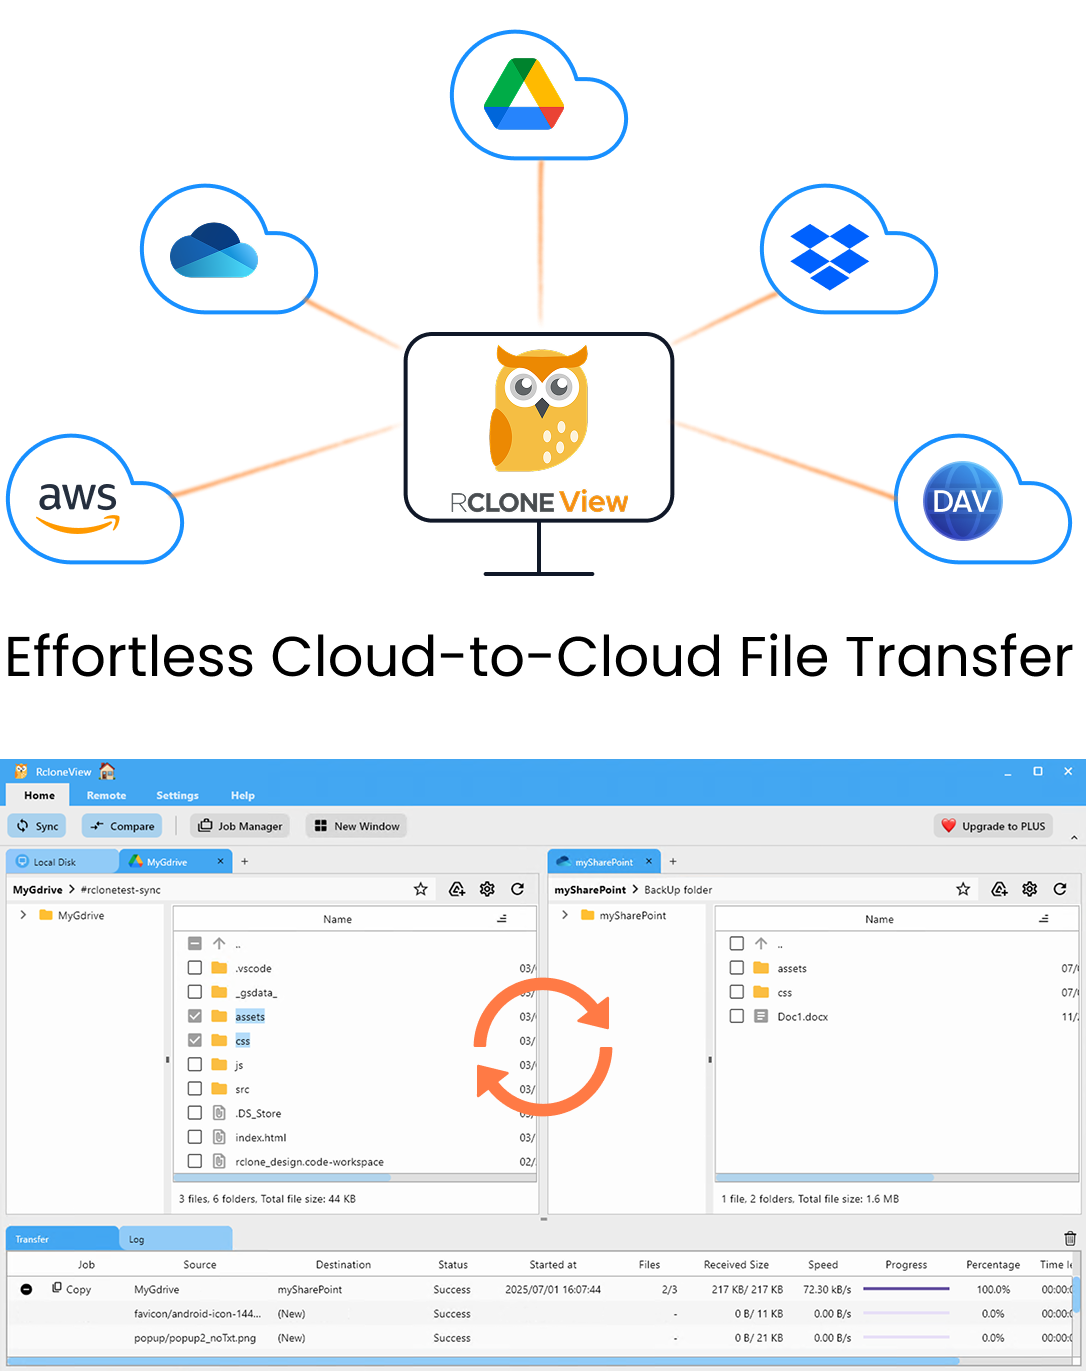Click the progress bar of the MyGdrive copy job

pos(906,1289)
